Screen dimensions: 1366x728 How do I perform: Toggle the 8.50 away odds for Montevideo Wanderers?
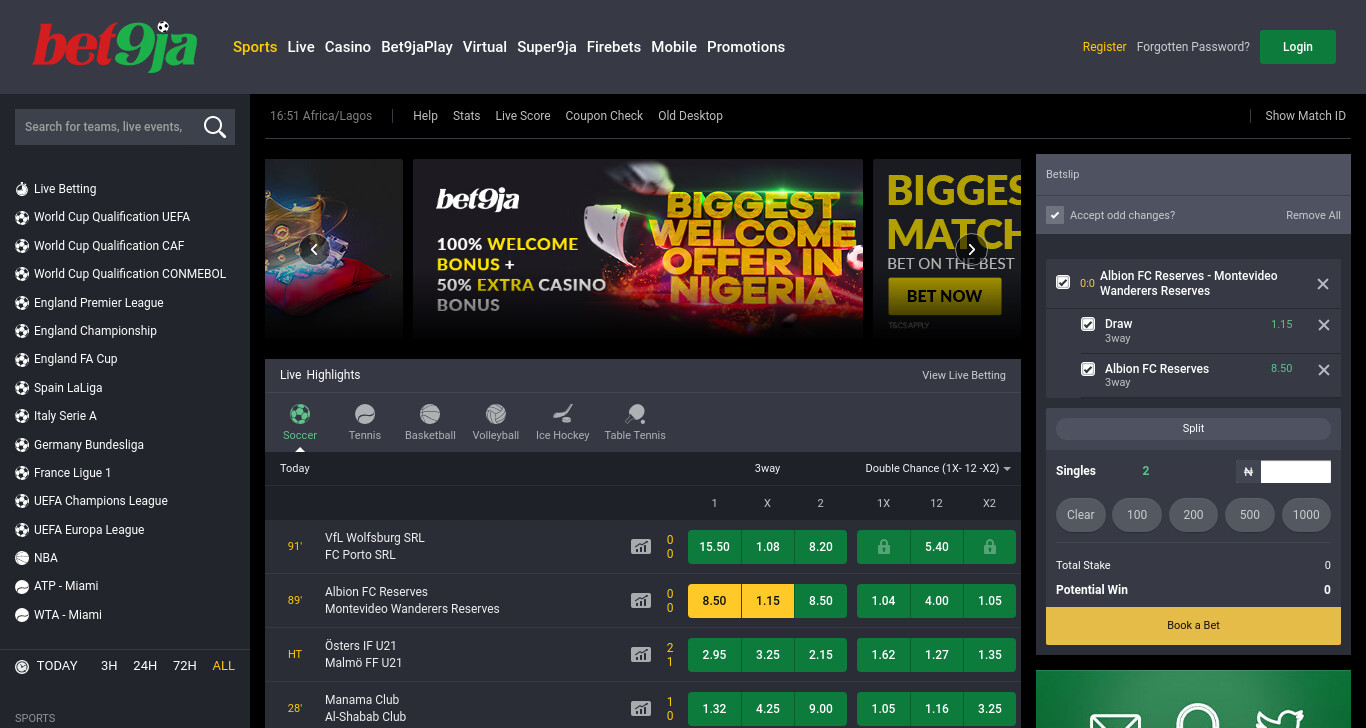pyautogui.click(x=820, y=601)
